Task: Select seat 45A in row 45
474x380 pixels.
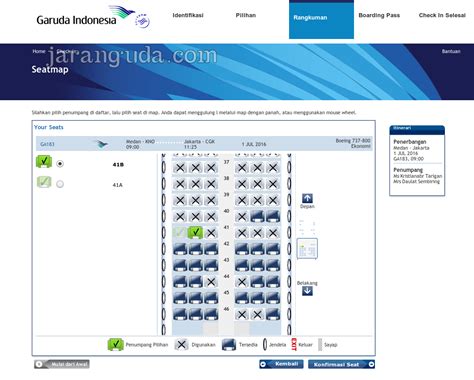Action: click(180, 298)
